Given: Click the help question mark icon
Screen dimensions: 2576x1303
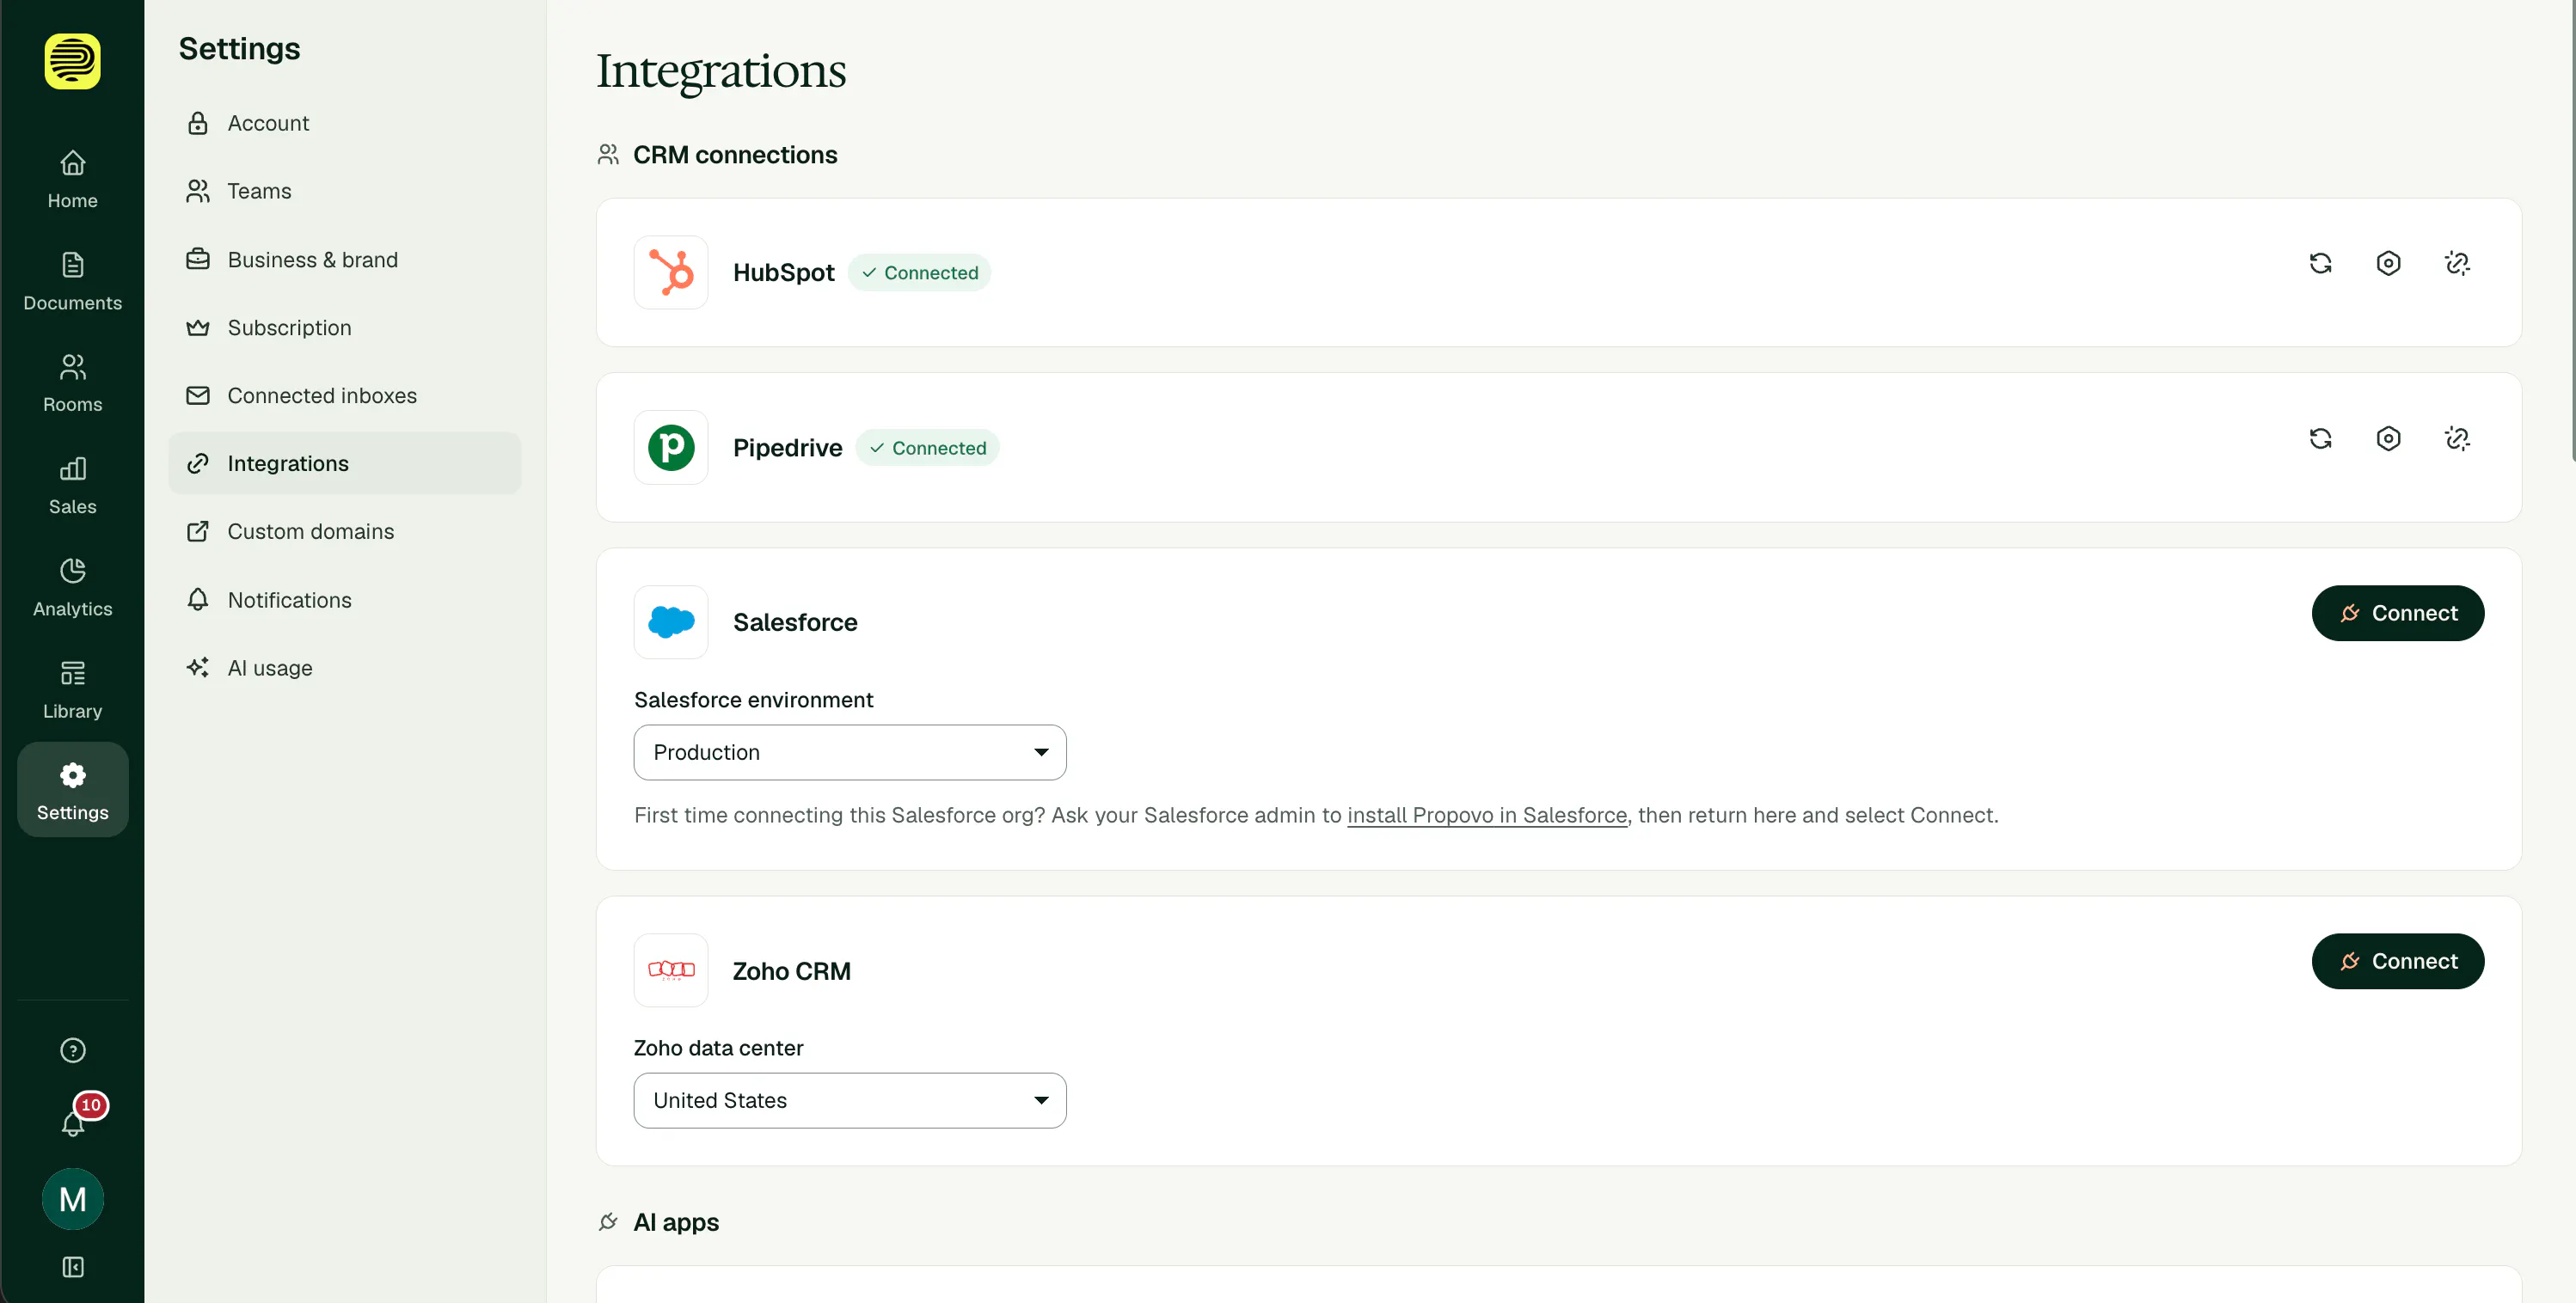Looking at the screenshot, I should (x=72, y=1050).
